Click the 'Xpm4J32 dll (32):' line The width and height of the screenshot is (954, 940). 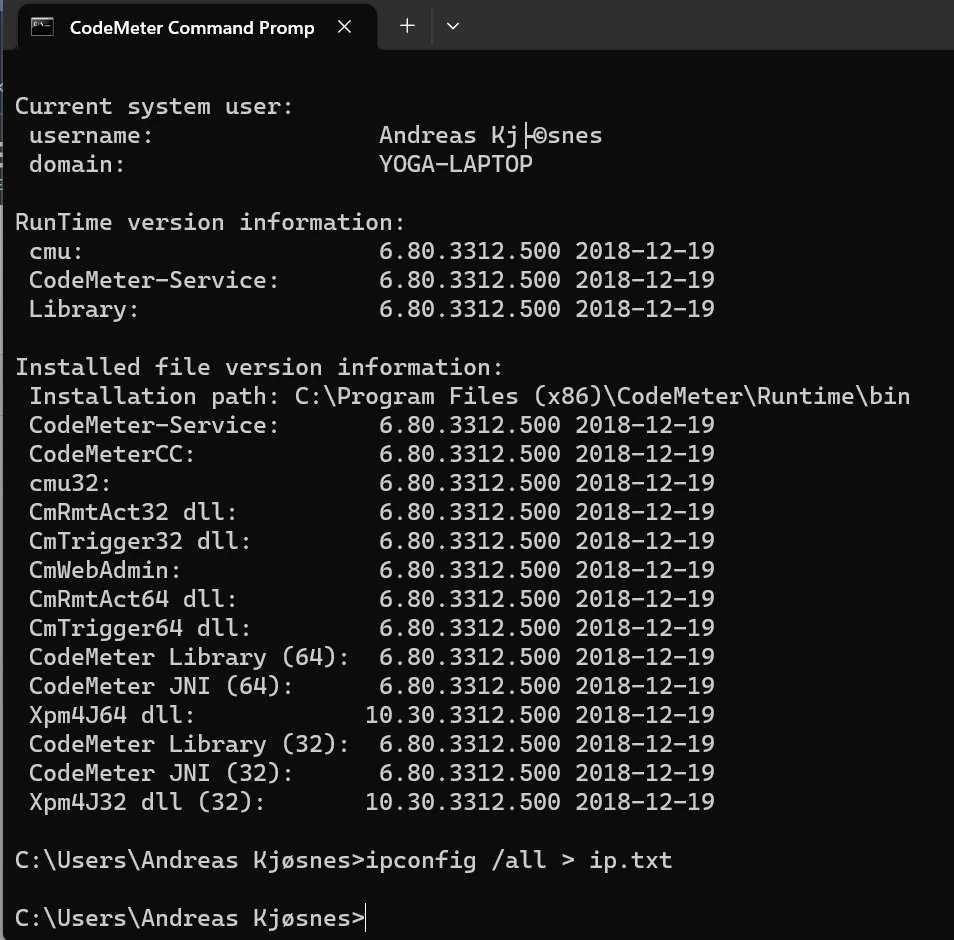372,802
